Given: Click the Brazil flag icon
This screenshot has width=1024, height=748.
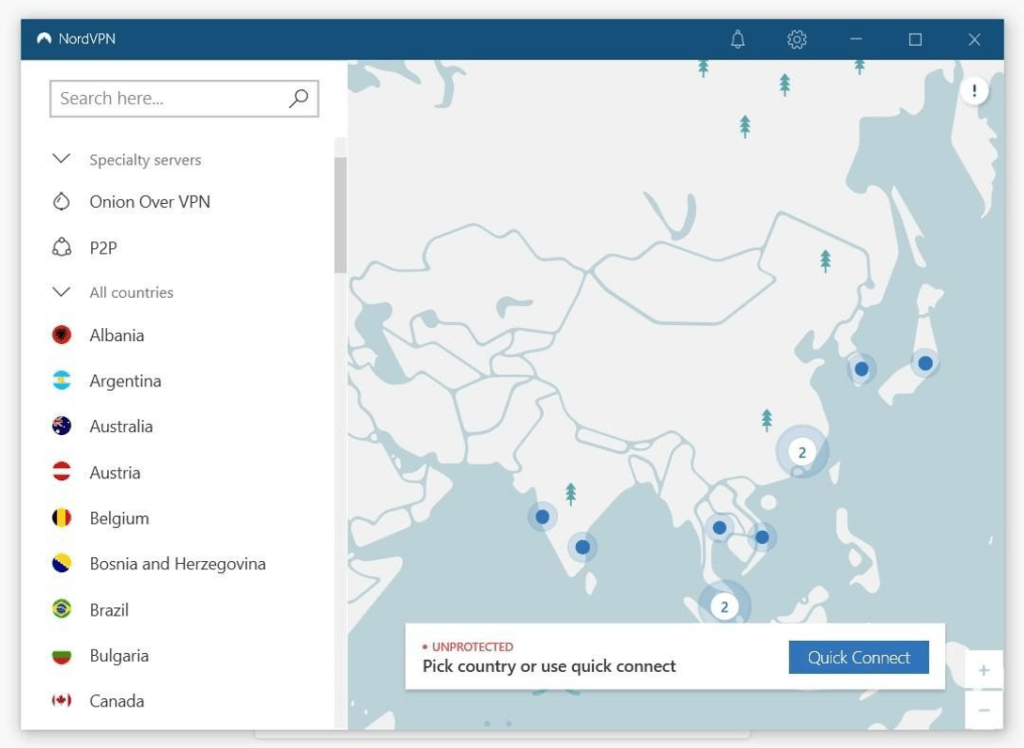Looking at the screenshot, I should [x=61, y=609].
